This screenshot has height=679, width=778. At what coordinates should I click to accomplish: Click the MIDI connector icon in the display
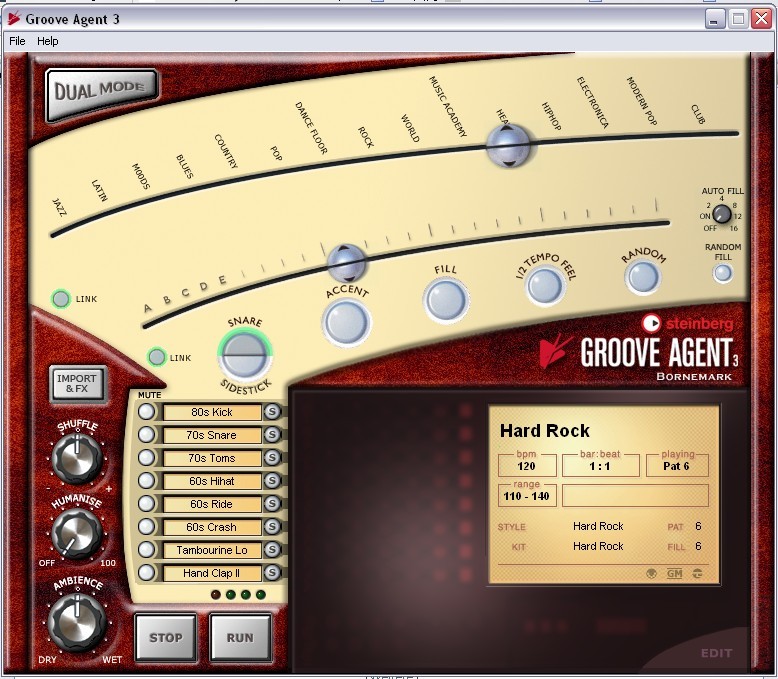(x=651, y=574)
